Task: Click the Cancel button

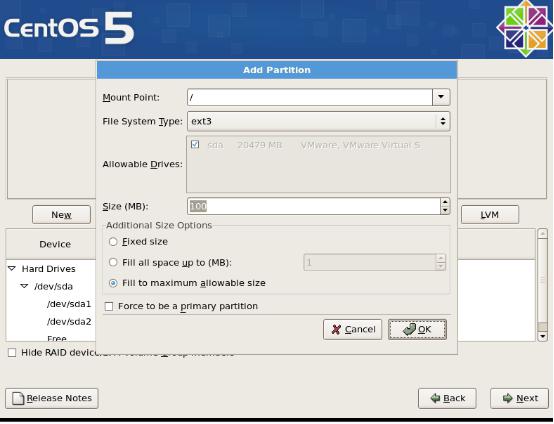Action: click(352, 329)
